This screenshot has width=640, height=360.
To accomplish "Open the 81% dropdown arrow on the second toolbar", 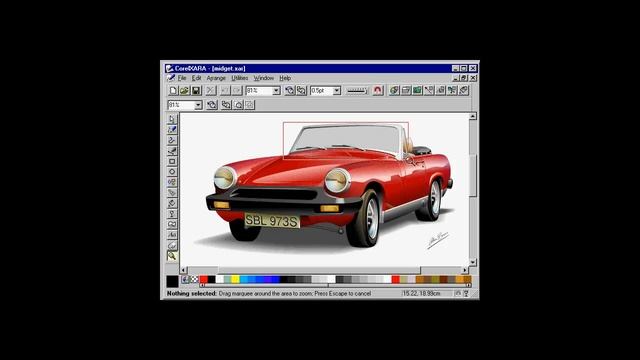I will pyautogui.click(x=198, y=105).
